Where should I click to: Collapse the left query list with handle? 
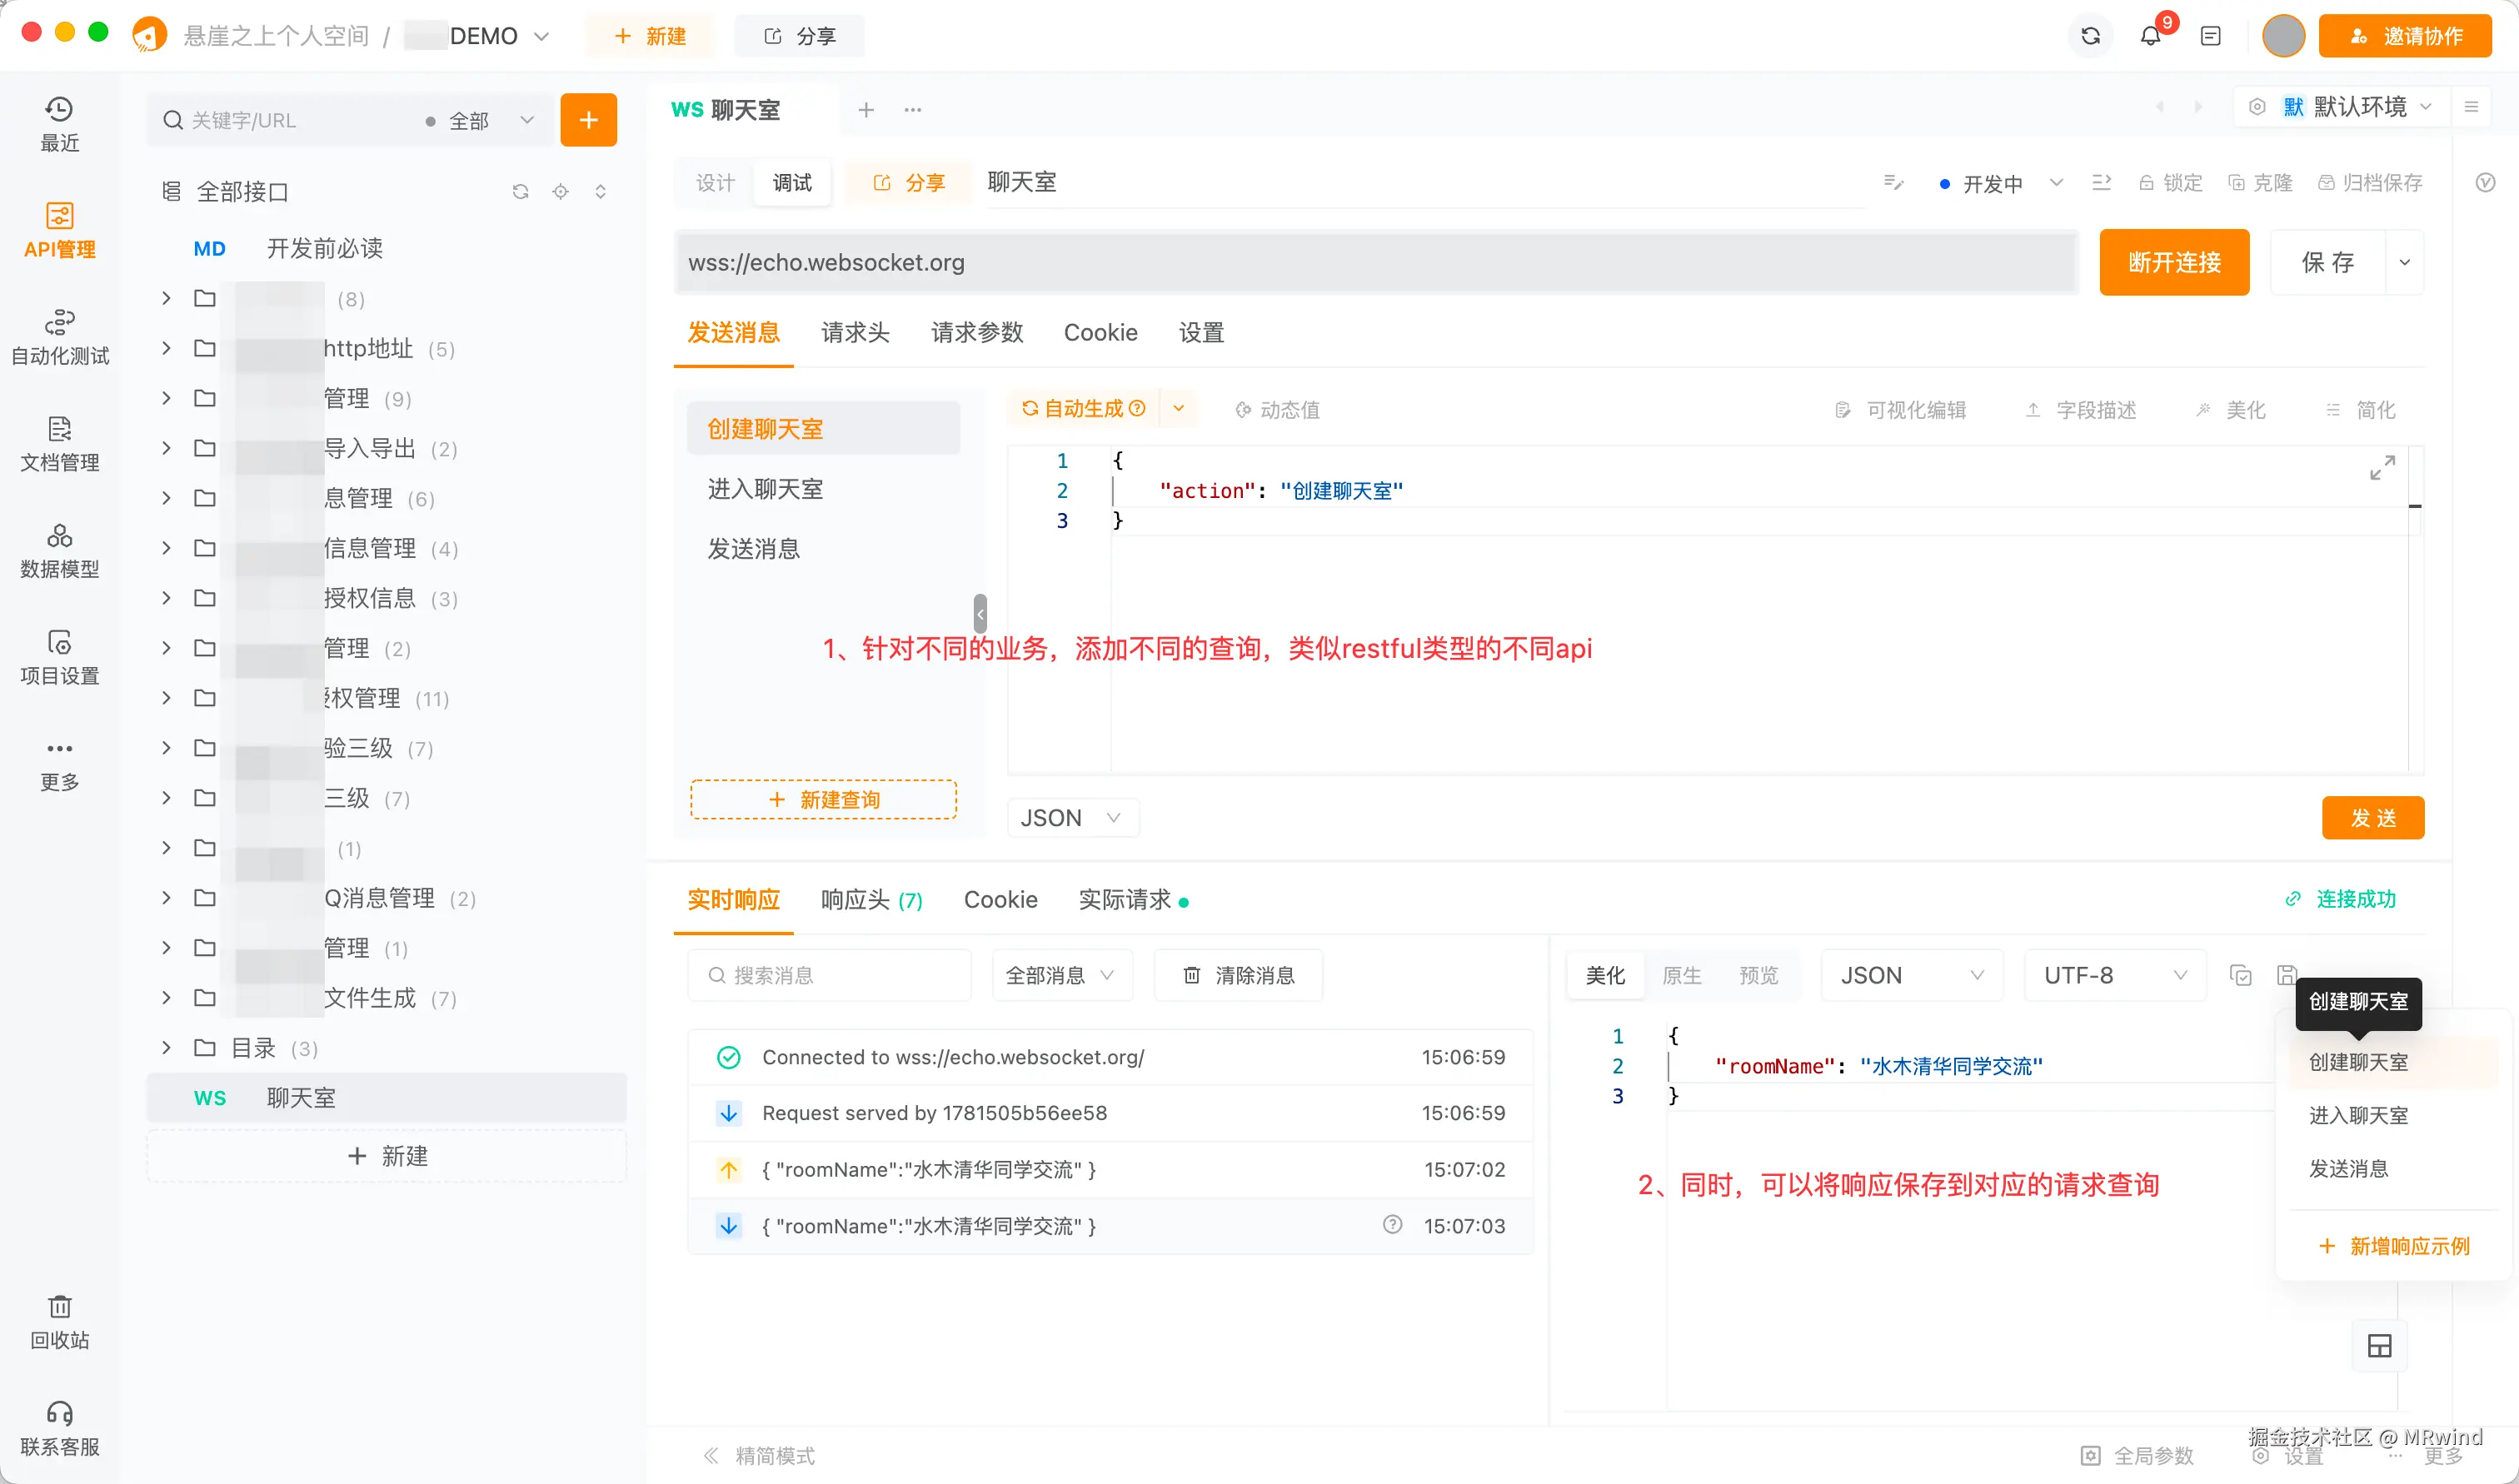(x=980, y=613)
